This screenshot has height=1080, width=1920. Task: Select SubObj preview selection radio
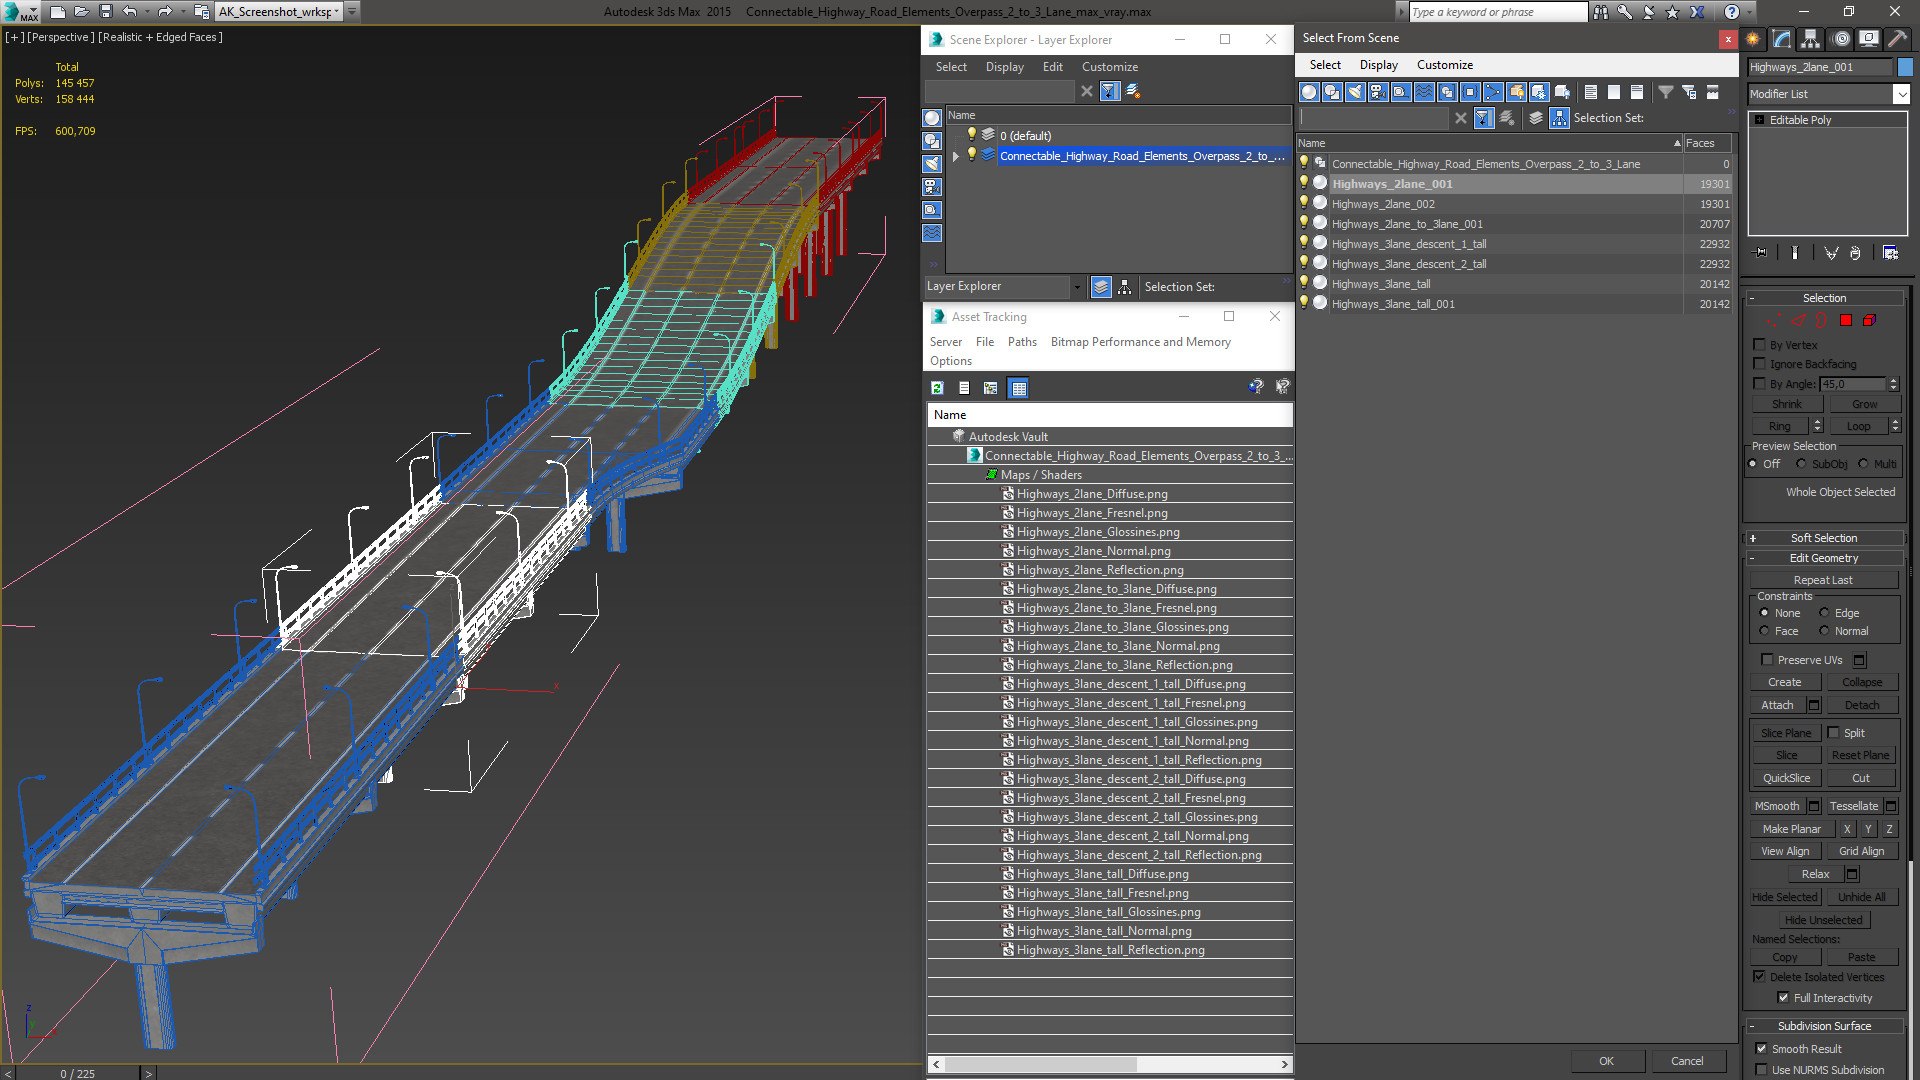pos(1801,464)
